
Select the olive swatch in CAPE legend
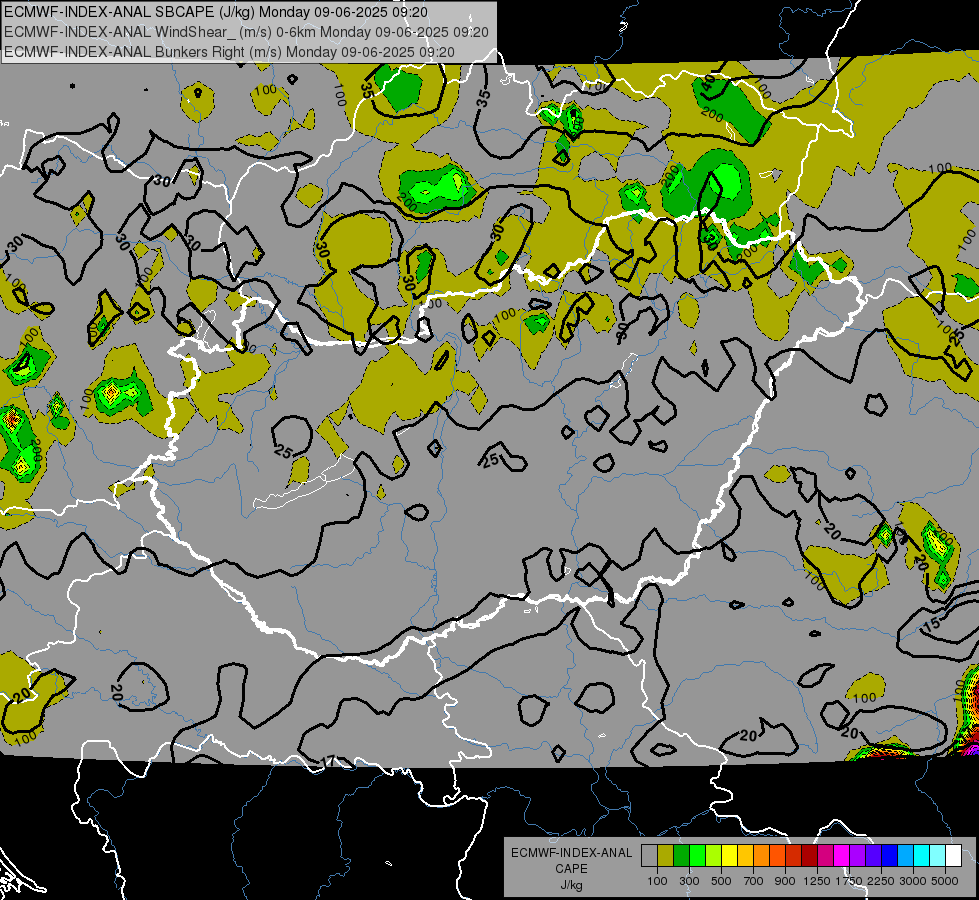(666, 856)
